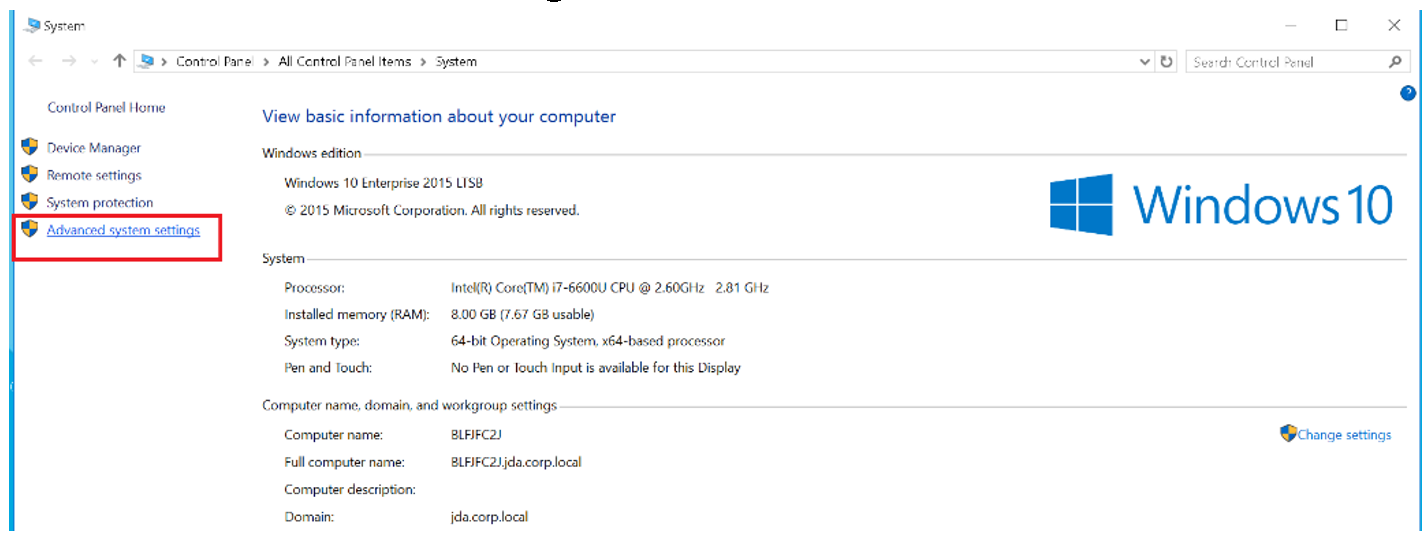Go to Control Panel Home

(x=106, y=107)
